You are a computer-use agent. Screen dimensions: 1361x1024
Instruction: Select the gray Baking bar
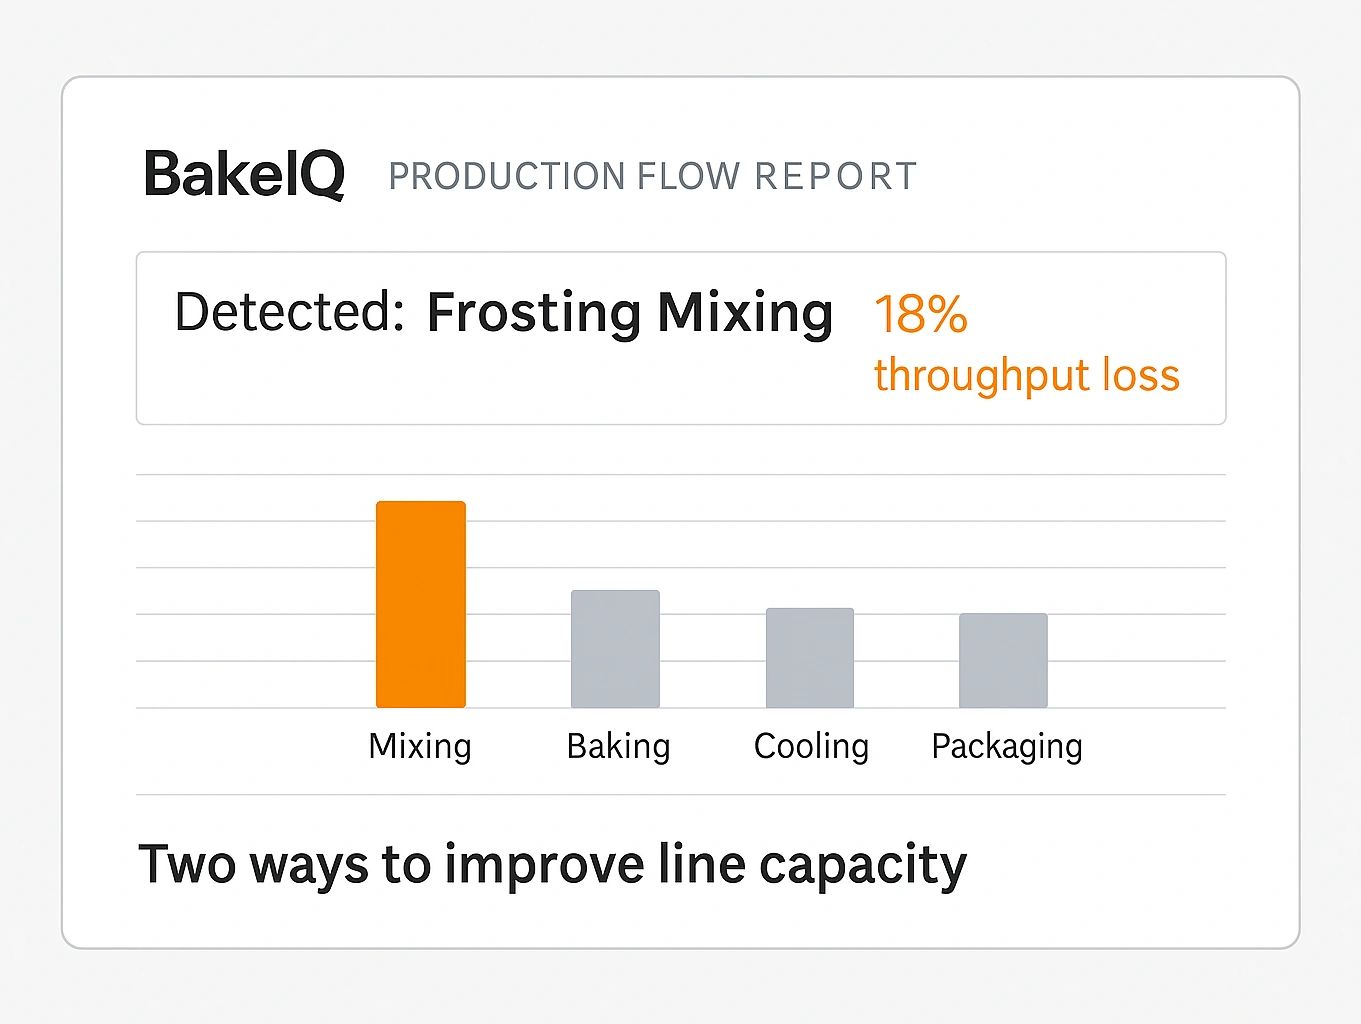point(615,649)
